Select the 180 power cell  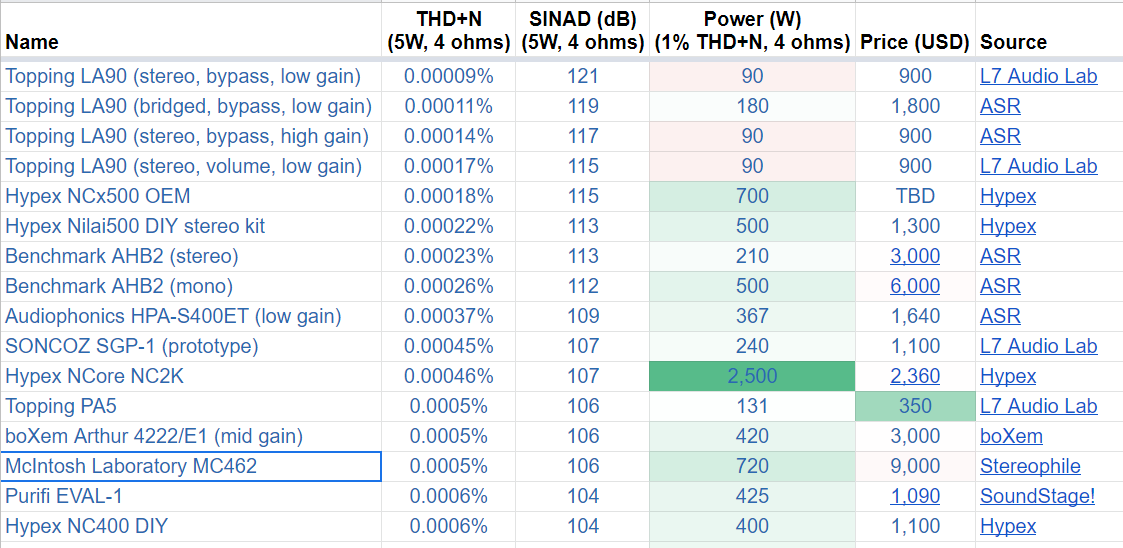pos(752,106)
